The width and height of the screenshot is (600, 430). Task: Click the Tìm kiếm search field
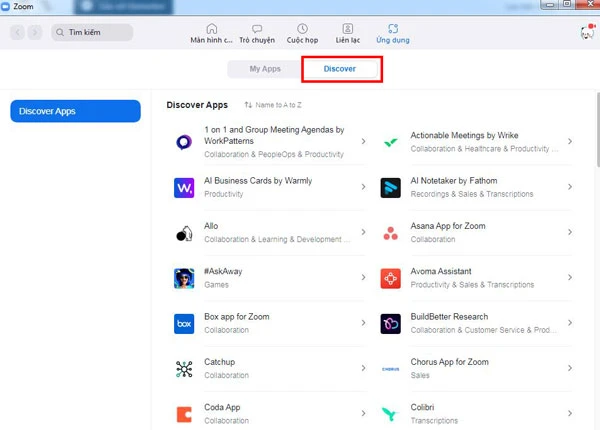click(91, 33)
